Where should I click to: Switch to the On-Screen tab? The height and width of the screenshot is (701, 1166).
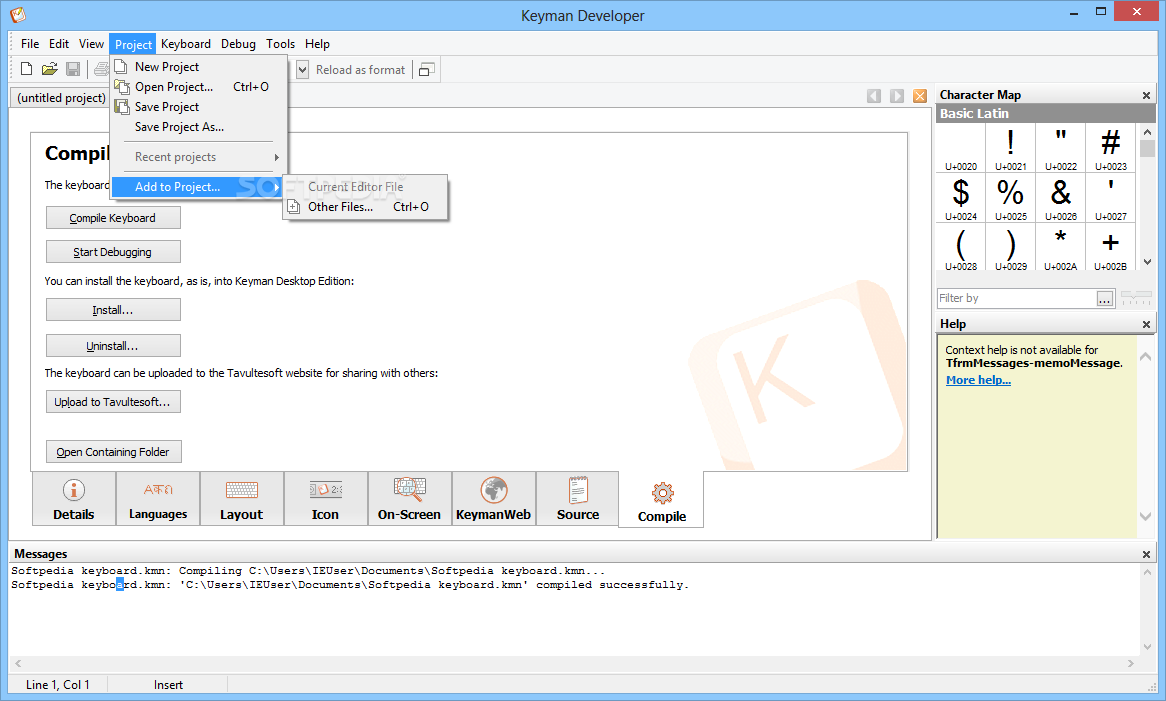coord(410,499)
